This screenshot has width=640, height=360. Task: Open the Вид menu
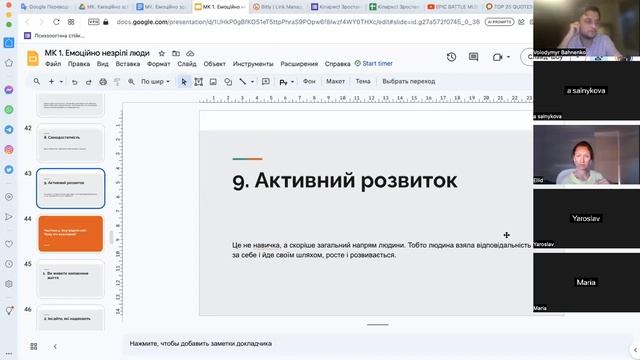tap(103, 64)
